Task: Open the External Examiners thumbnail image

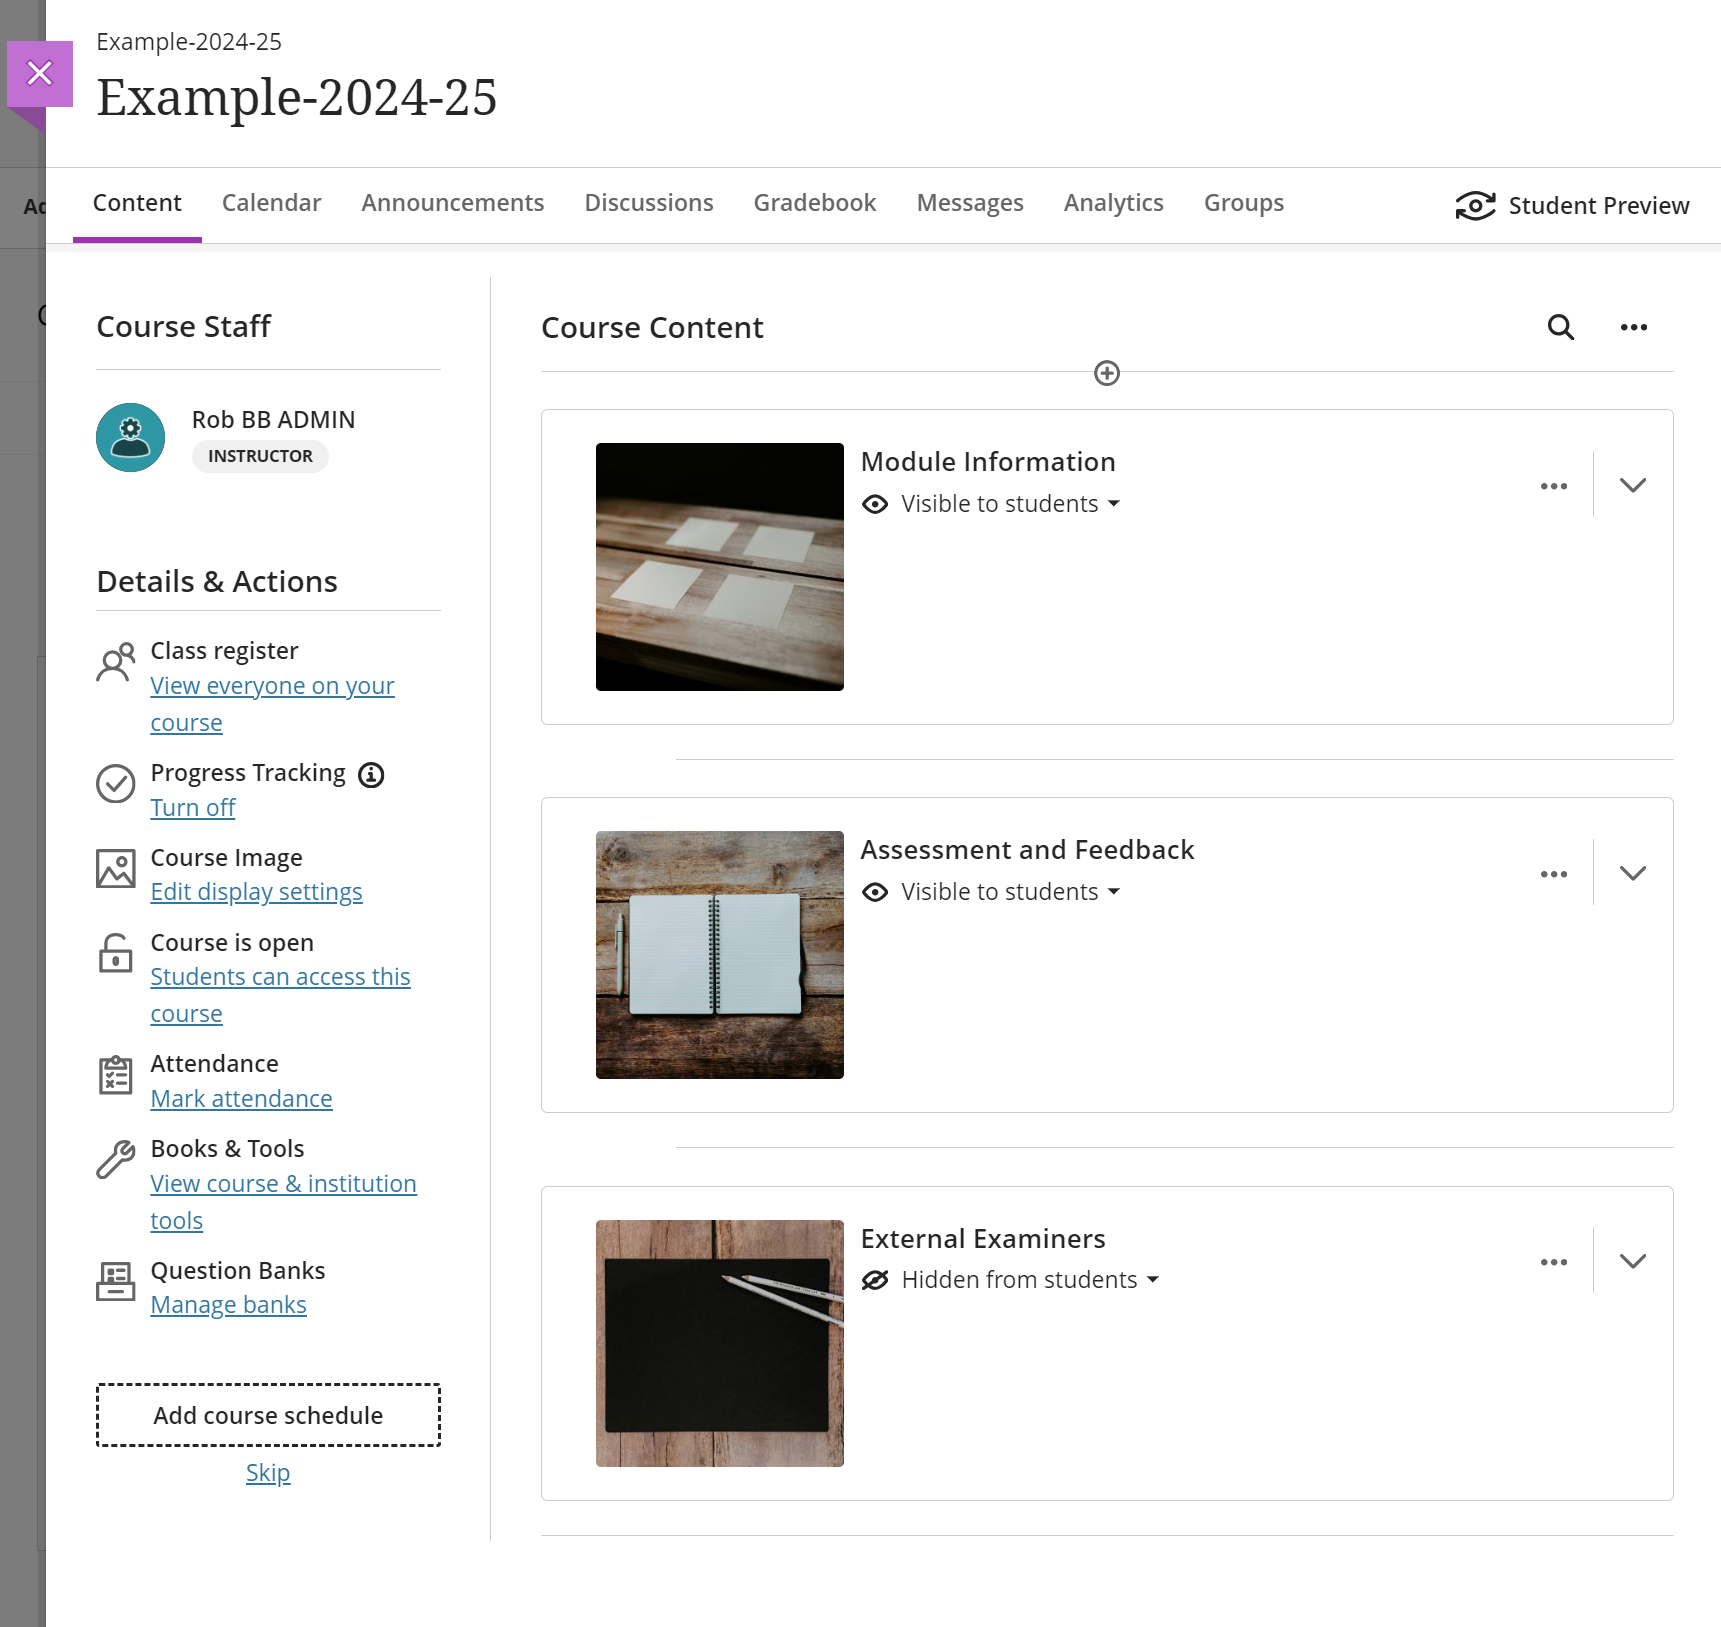Action: pyautogui.click(x=720, y=1343)
